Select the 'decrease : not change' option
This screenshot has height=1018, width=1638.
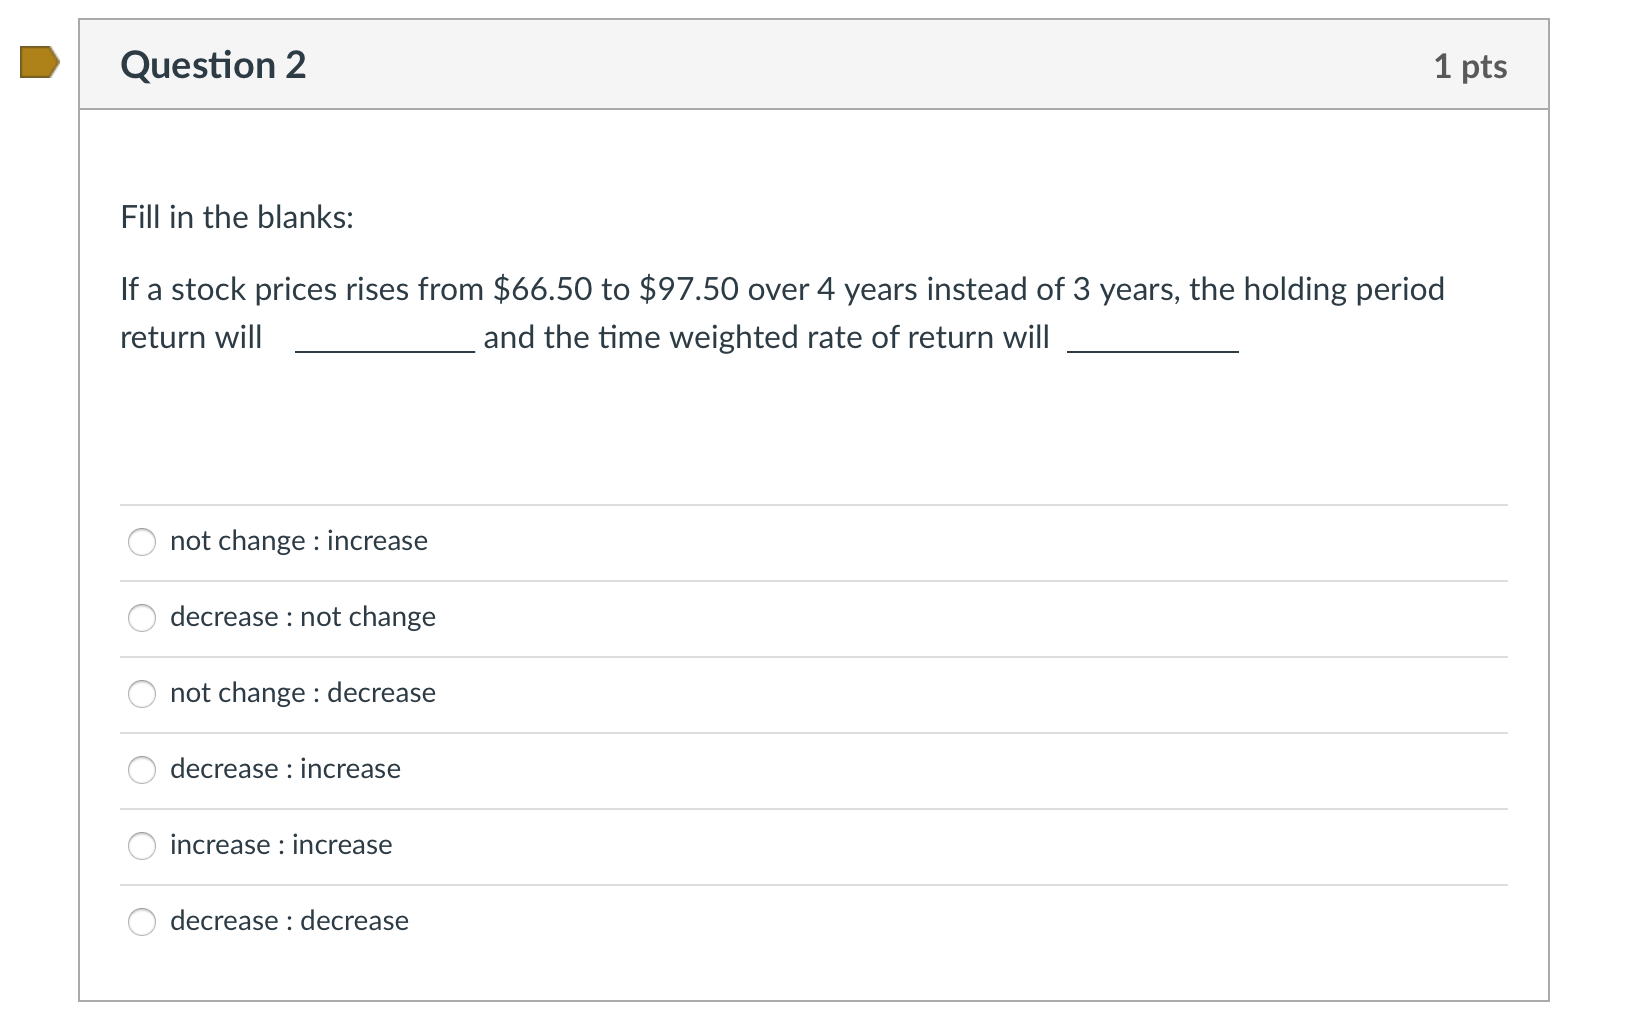(x=302, y=617)
